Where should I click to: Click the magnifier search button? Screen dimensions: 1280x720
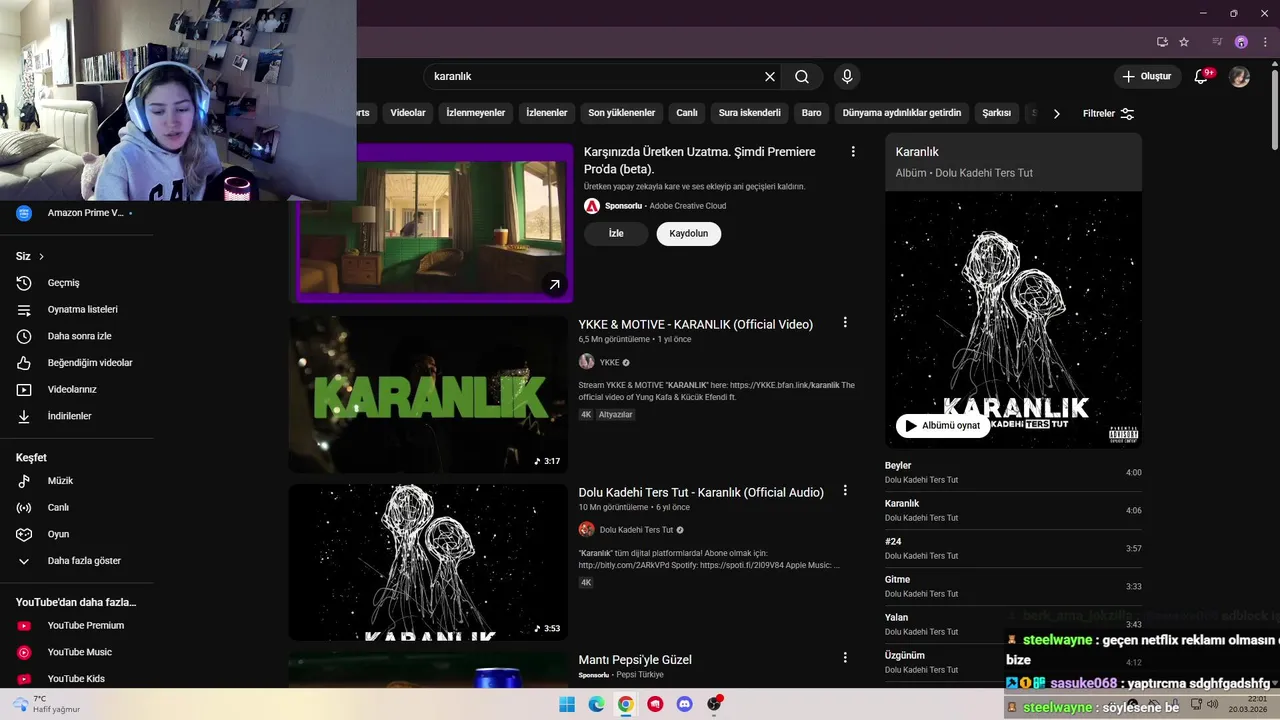coord(802,76)
